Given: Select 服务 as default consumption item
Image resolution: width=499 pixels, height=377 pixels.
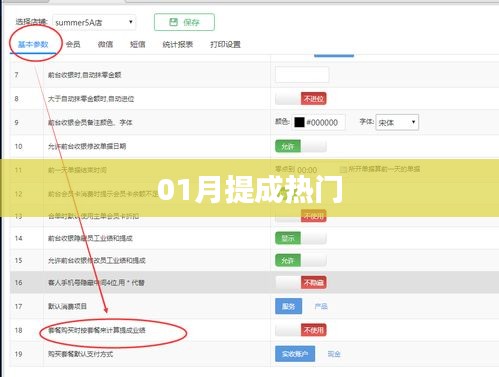Looking at the screenshot, I should point(289,306).
